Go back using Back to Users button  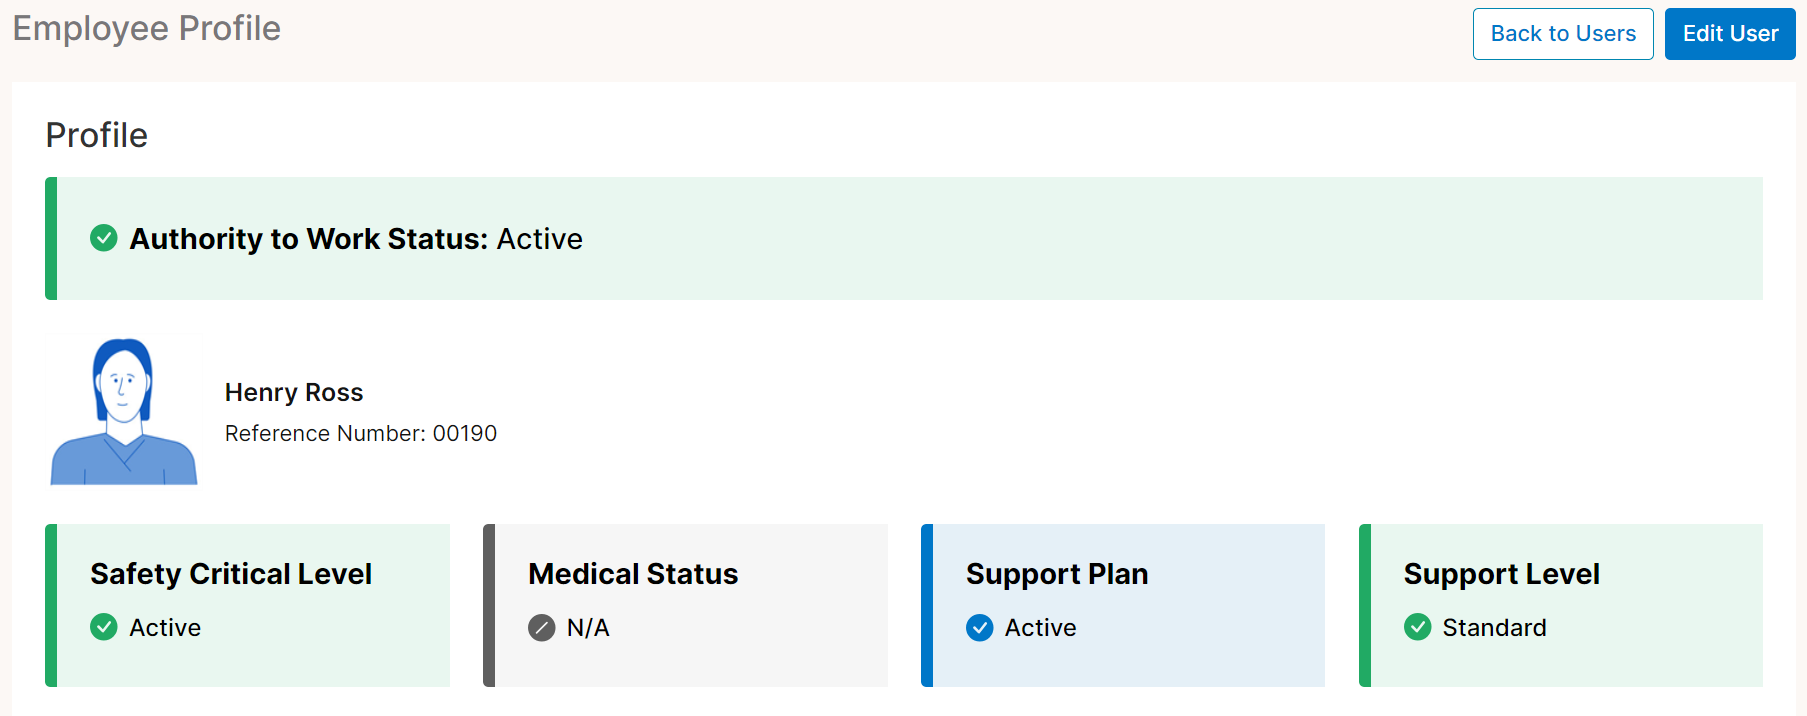[1563, 34]
